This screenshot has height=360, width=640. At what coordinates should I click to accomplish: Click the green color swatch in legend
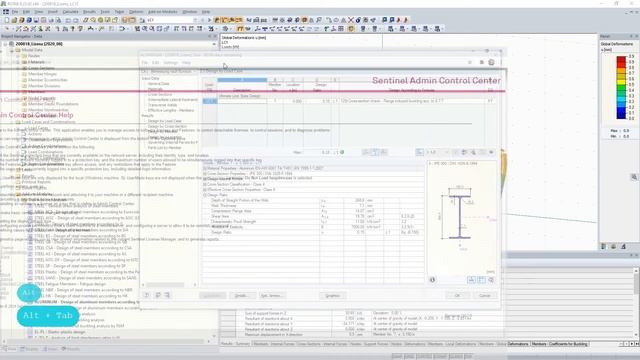(x=621, y=88)
